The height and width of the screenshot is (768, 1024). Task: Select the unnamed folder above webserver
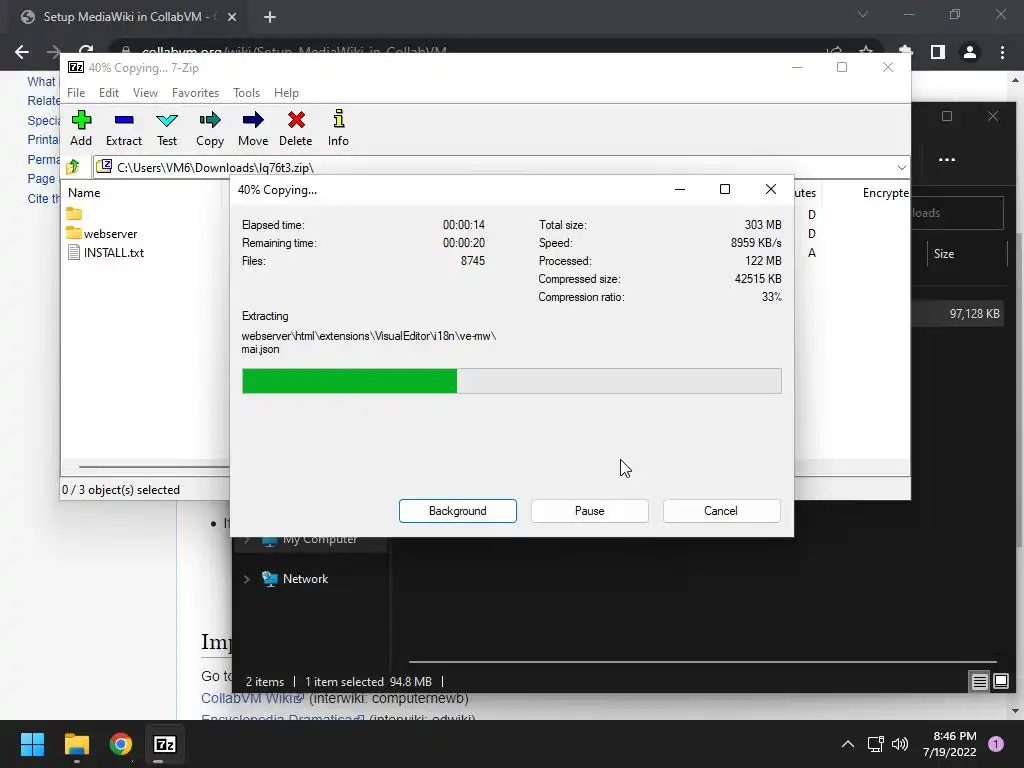(74, 214)
